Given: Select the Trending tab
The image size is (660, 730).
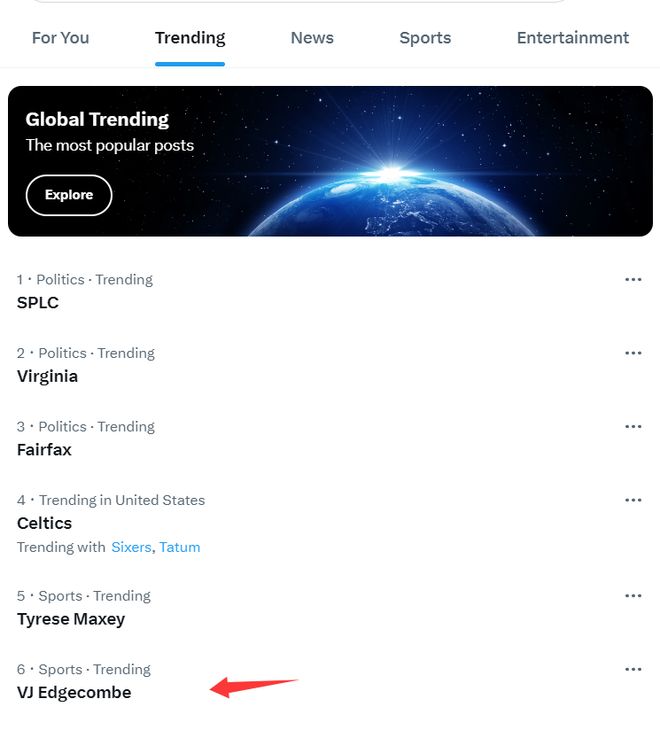Looking at the screenshot, I should point(190,38).
